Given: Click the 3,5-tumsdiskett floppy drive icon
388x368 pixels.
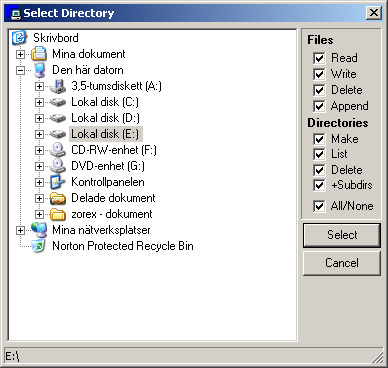Looking at the screenshot, I should [x=58, y=86].
